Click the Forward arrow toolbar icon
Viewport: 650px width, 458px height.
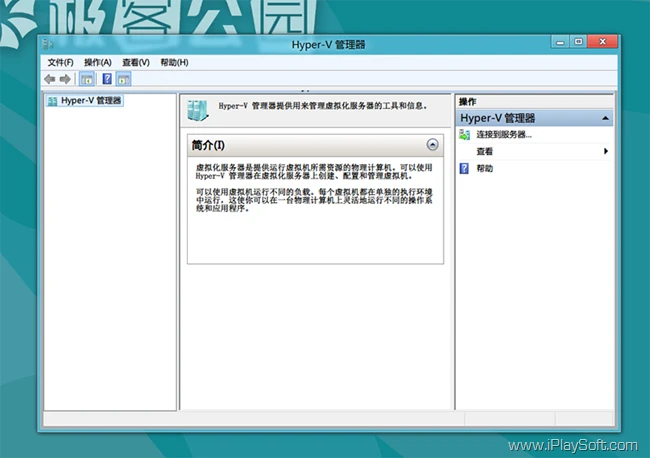65,79
